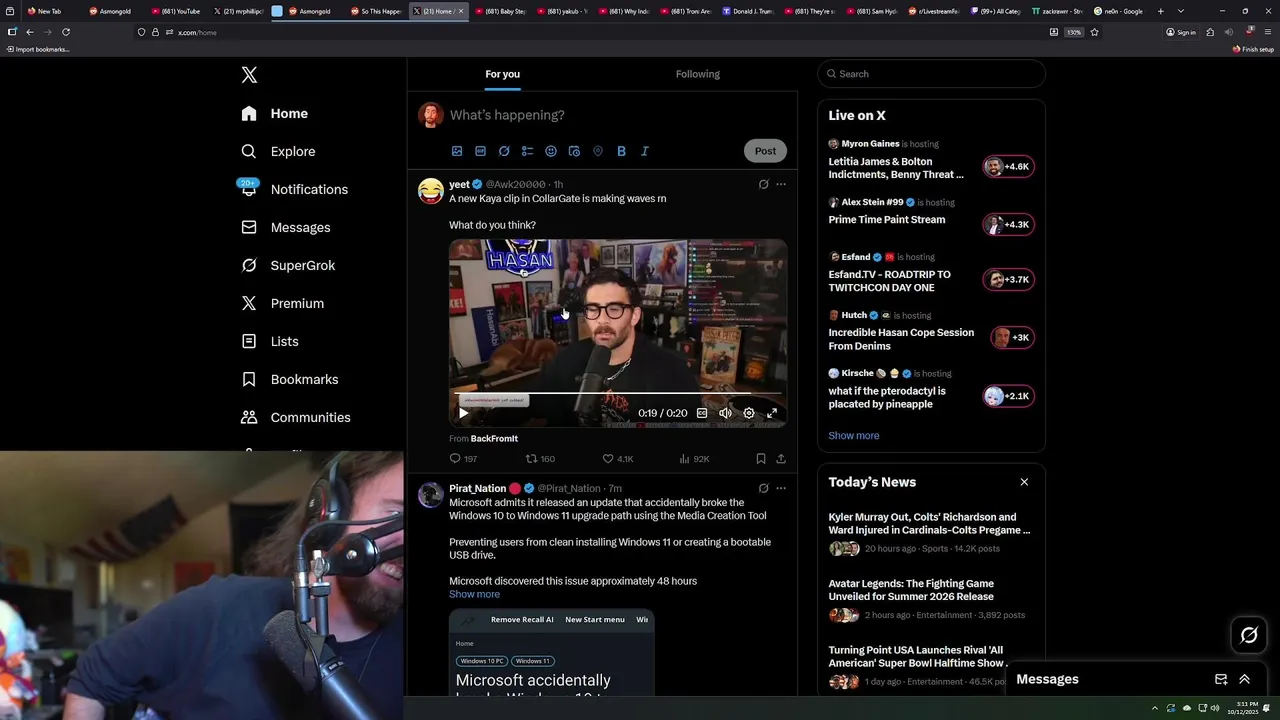View analytics showing 92K views
1280x720 pixels.
click(694, 459)
